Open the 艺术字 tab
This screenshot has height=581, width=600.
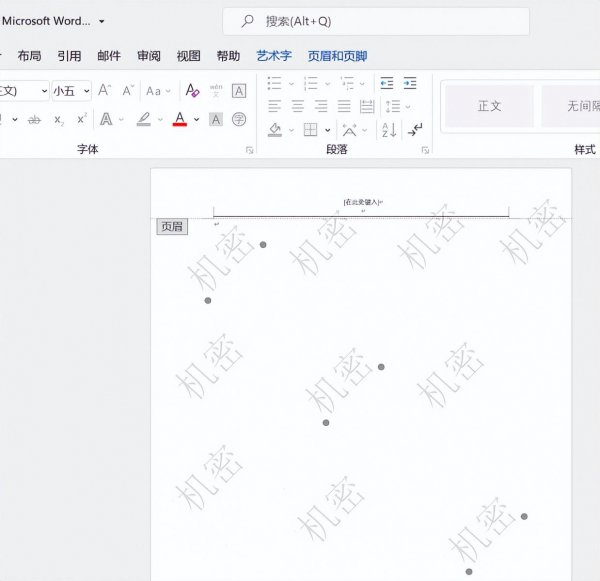[x=274, y=56]
